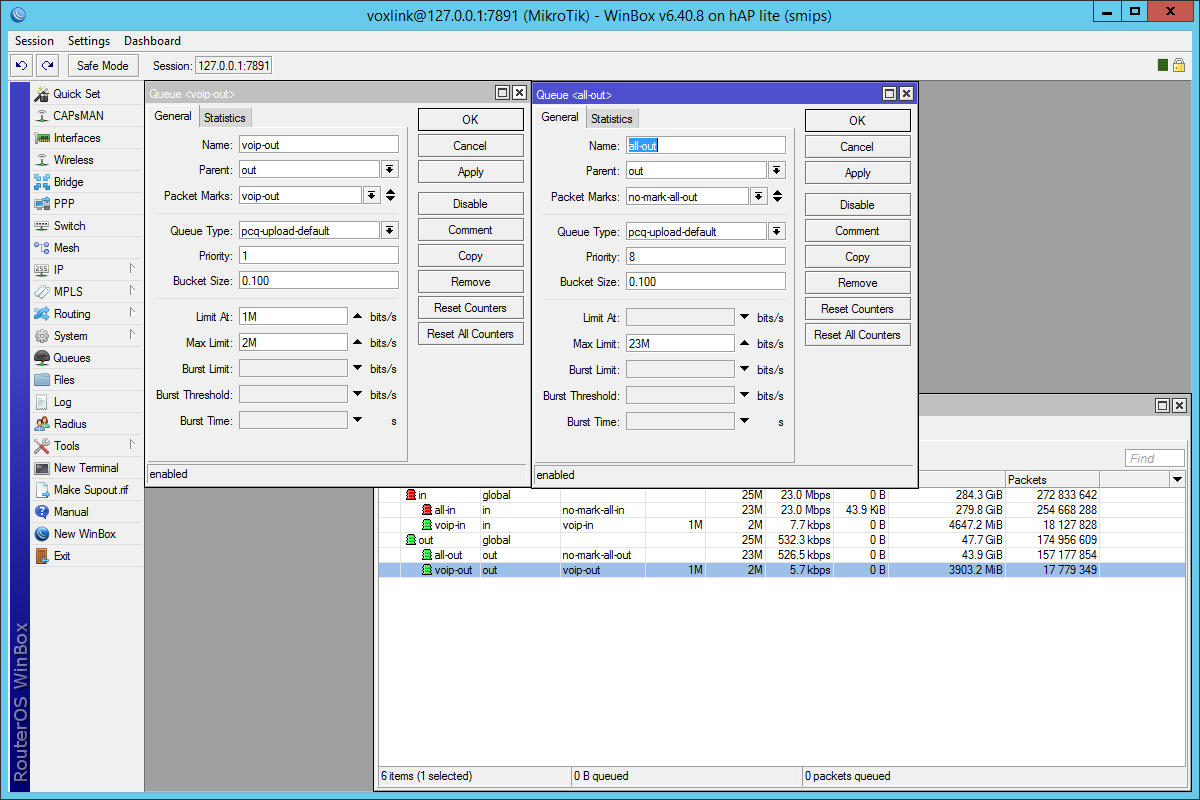Viewport: 1200px width, 800px height.
Task: Select the all-in queue row icon
Action: click(x=427, y=510)
